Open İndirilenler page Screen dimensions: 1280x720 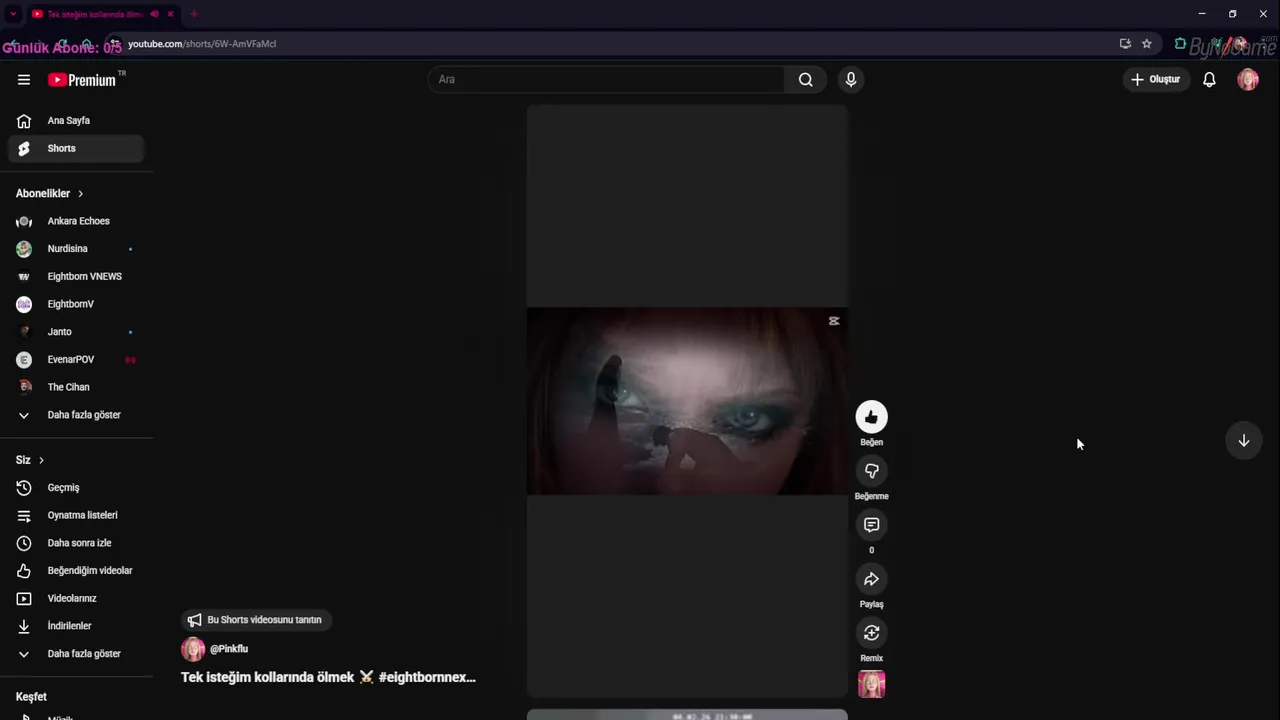(x=76, y=626)
